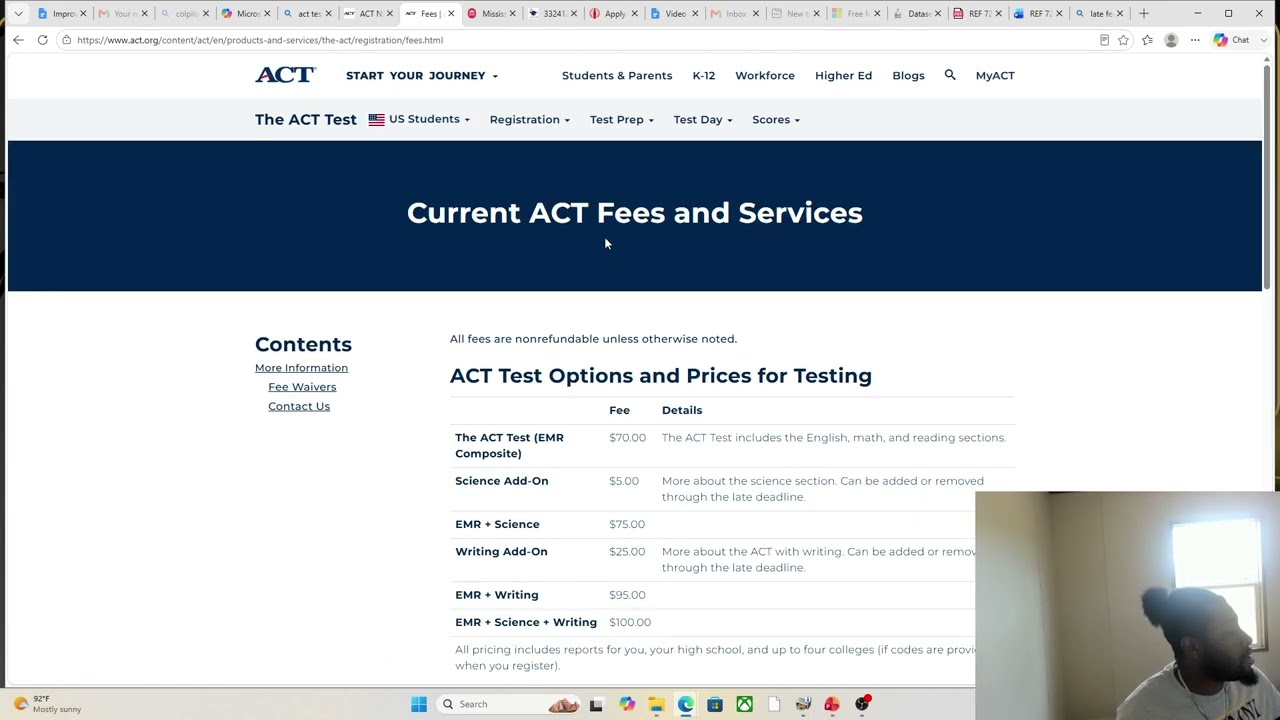Open Copilot Chat in browser toolbar

pos(1231,40)
